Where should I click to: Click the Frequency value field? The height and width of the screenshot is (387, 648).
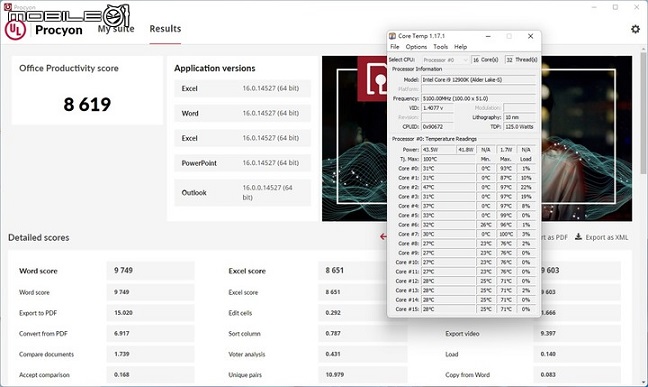[x=478, y=98]
